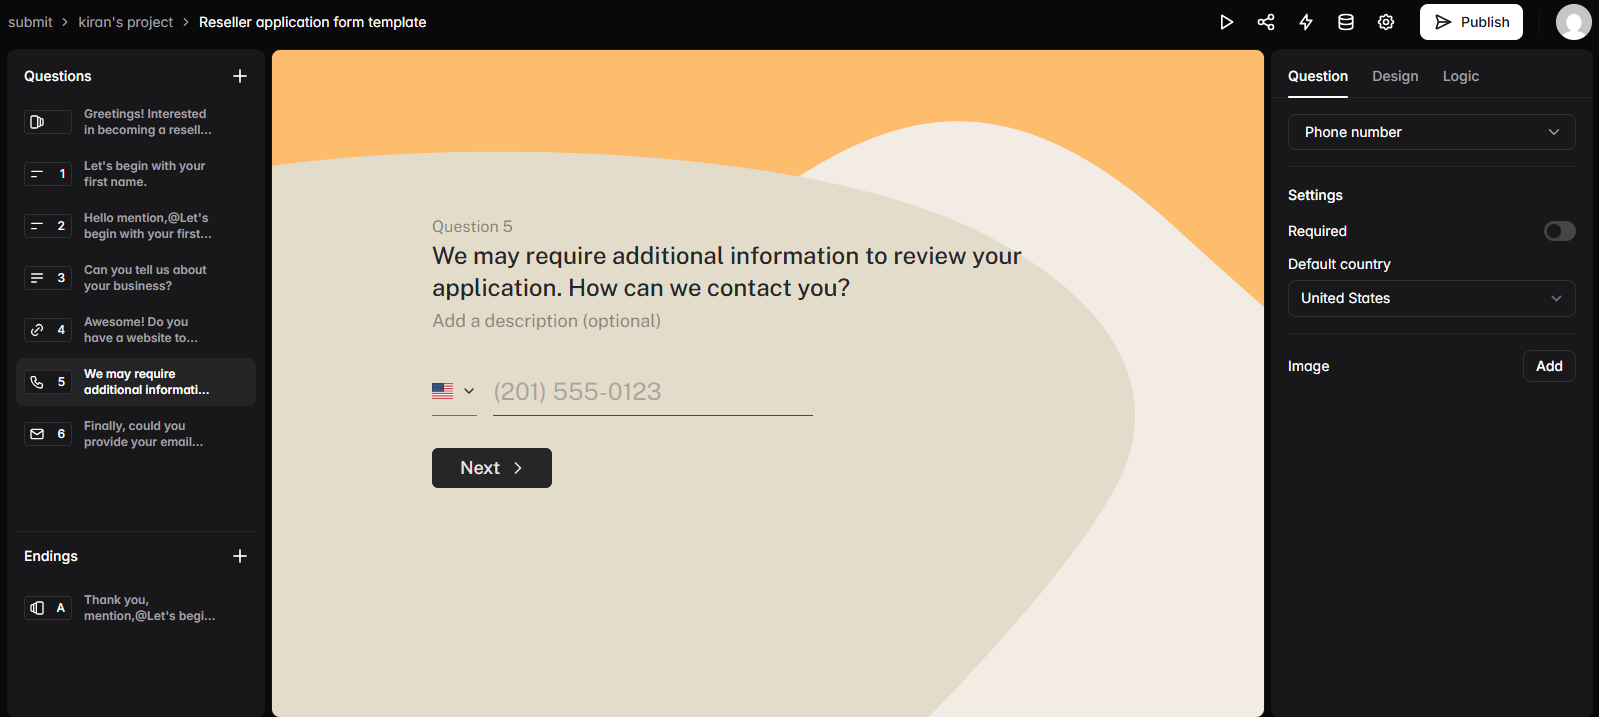Expand the United States default country dropdown
The image size is (1599, 717).
point(1431,298)
